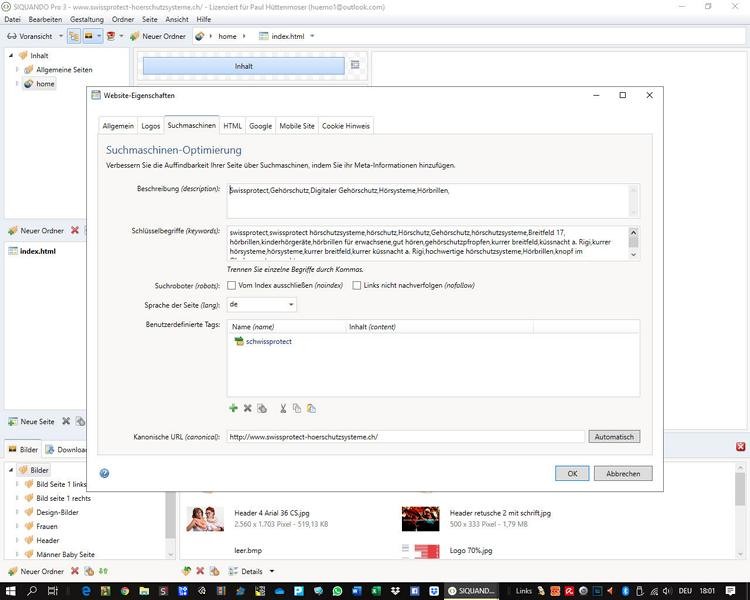
Task: Copy tag with the copy icon
Action: [297, 408]
